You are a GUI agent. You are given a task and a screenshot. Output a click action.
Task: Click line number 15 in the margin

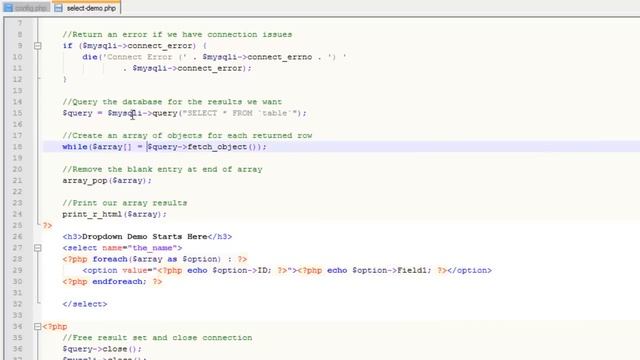(18, 113)
